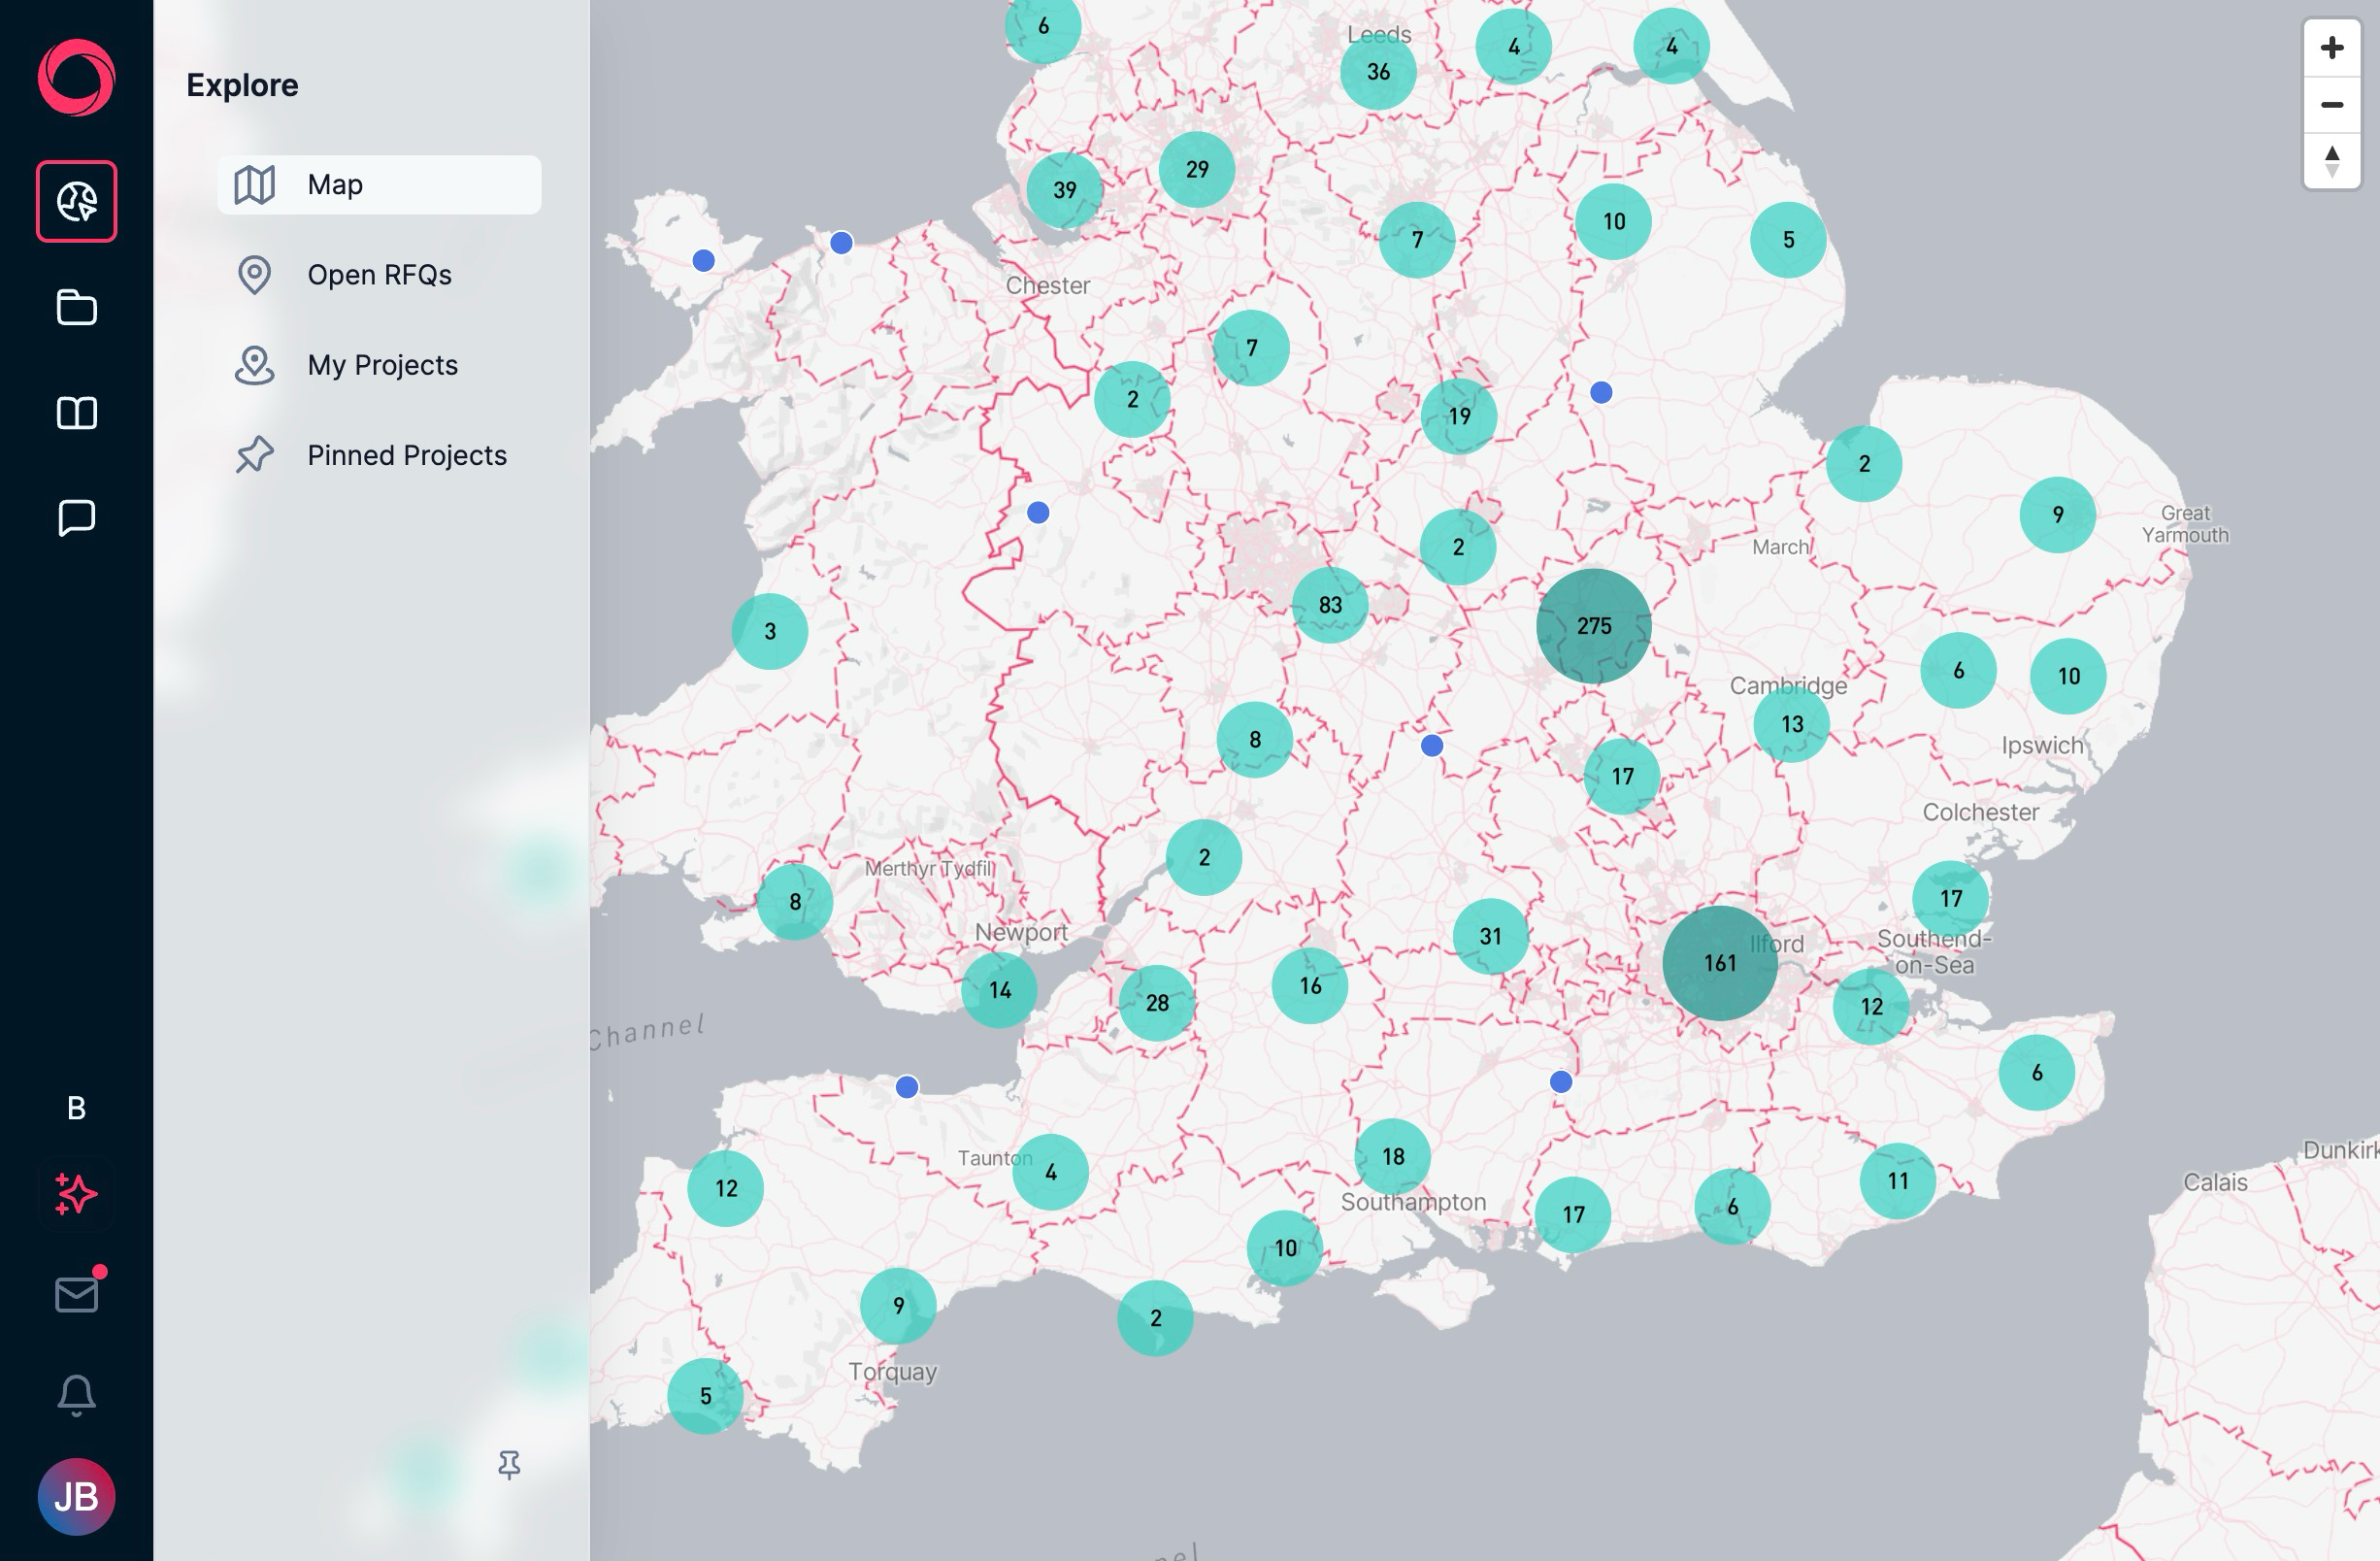Open the notifications bell icon

pyautogui.click(x=77, y=1394)
